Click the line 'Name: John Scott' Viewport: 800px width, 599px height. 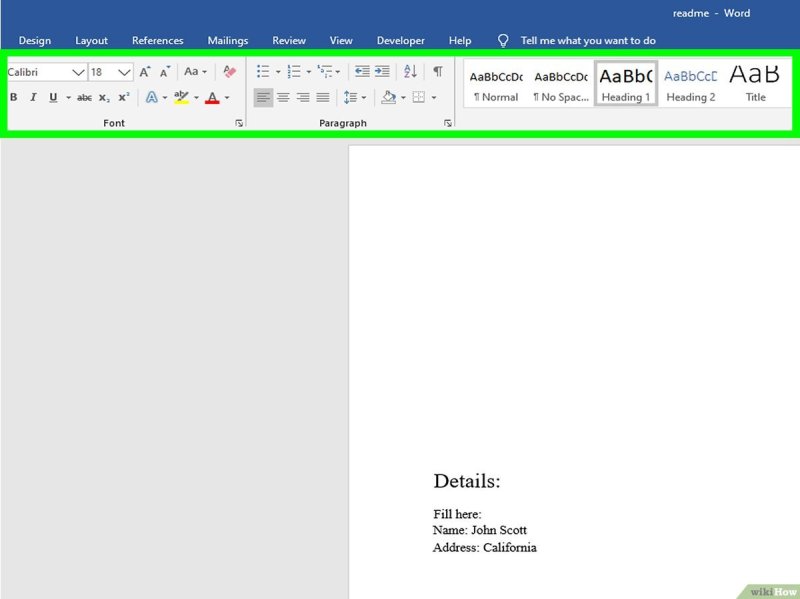click(x=480, y=530)
